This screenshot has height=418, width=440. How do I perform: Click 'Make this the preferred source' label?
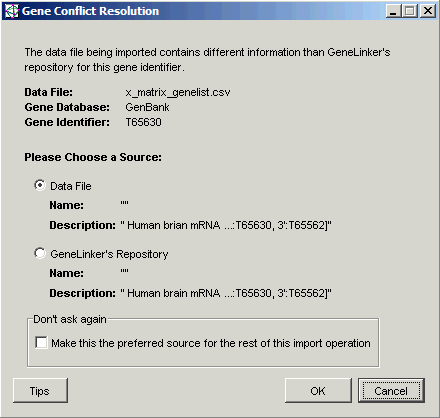point(211,343)
